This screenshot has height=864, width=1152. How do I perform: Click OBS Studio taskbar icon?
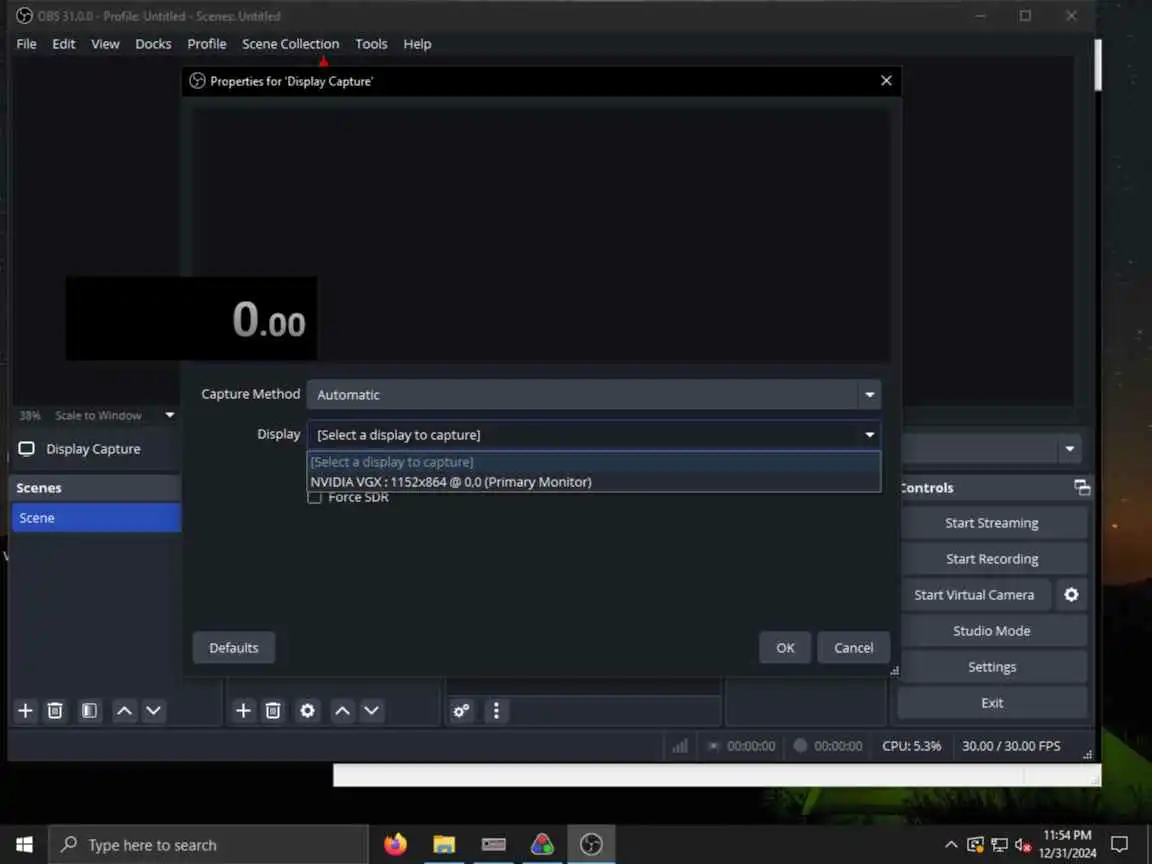point(591,844)
